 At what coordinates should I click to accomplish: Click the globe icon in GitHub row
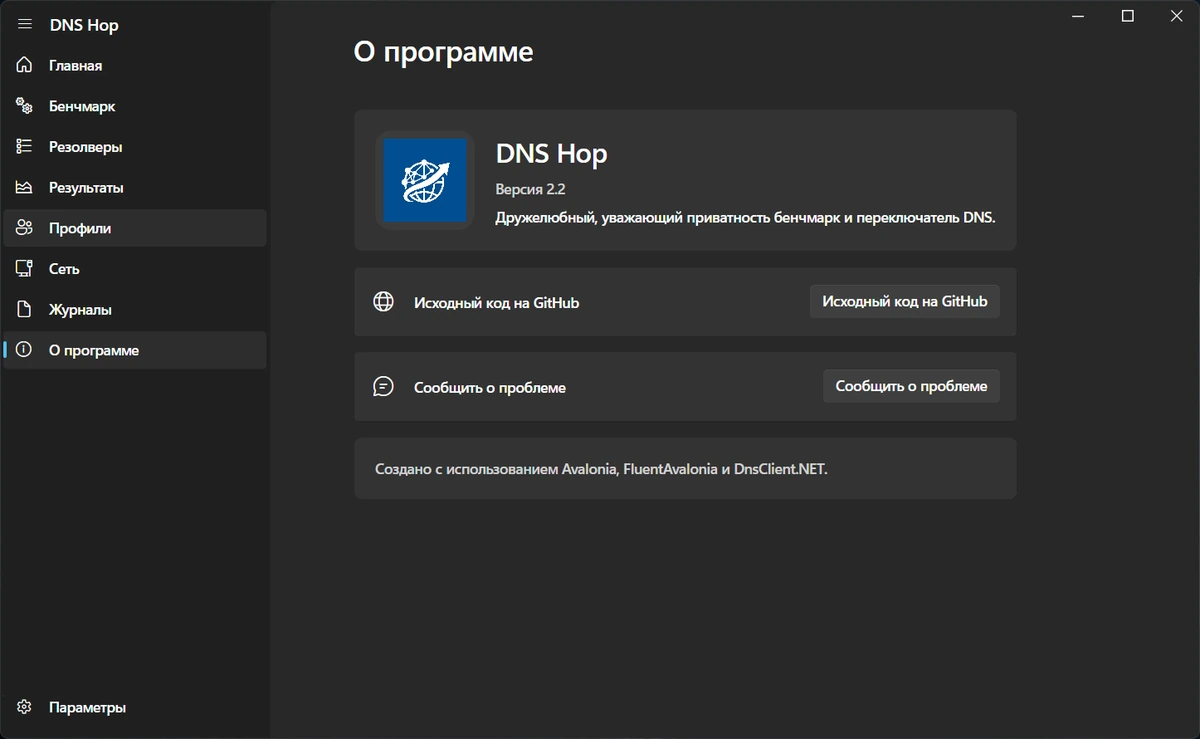point(383,301)
